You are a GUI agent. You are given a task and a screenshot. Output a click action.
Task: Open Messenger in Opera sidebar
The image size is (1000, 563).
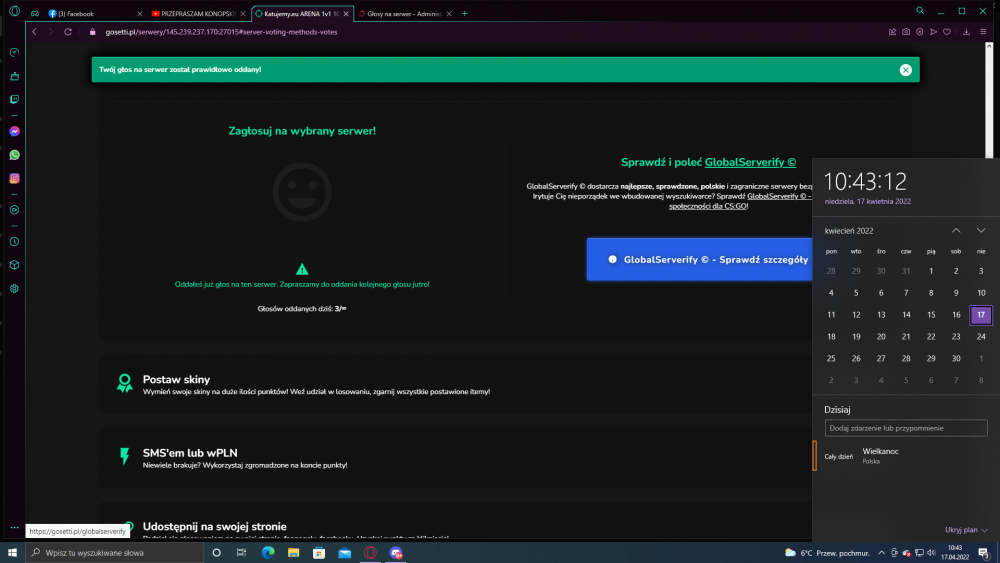tap(15, 131)
